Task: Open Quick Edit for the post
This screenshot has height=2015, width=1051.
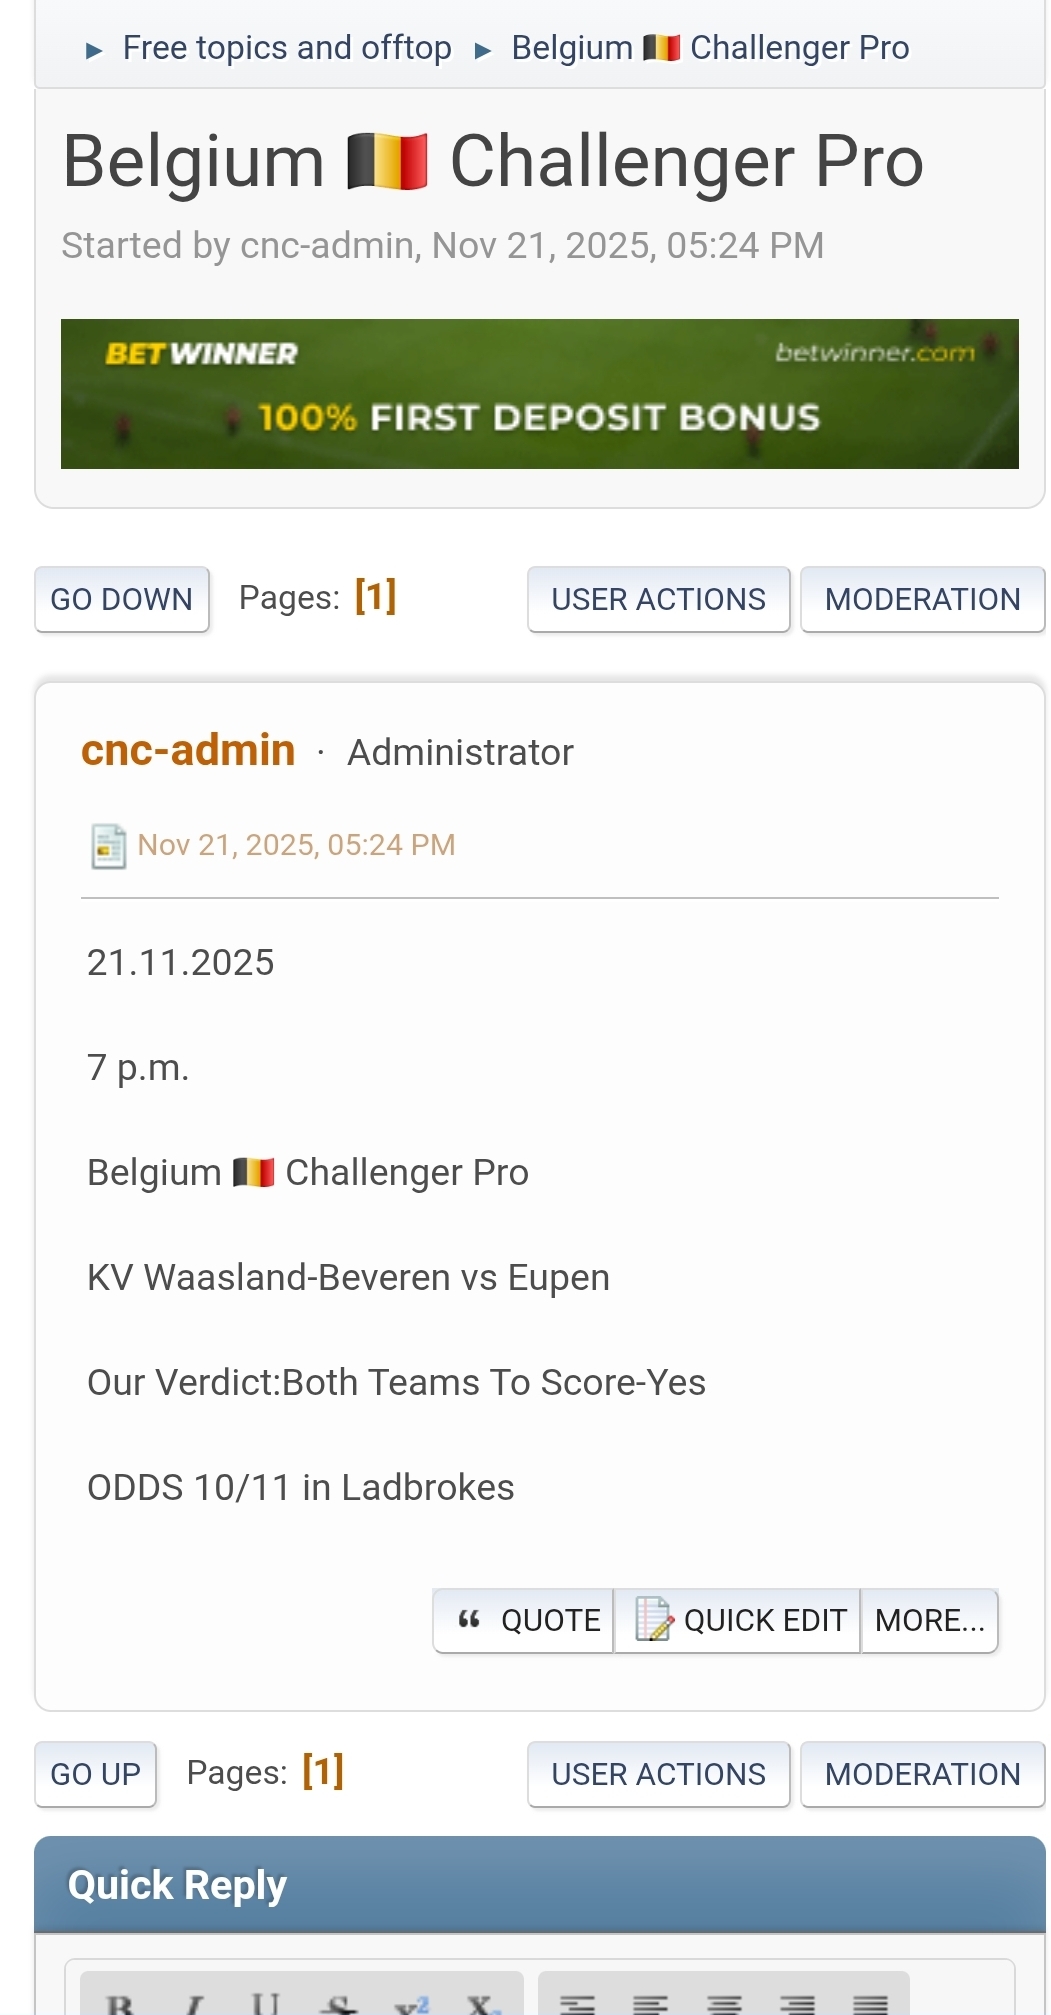Action: pos(738,1620)
